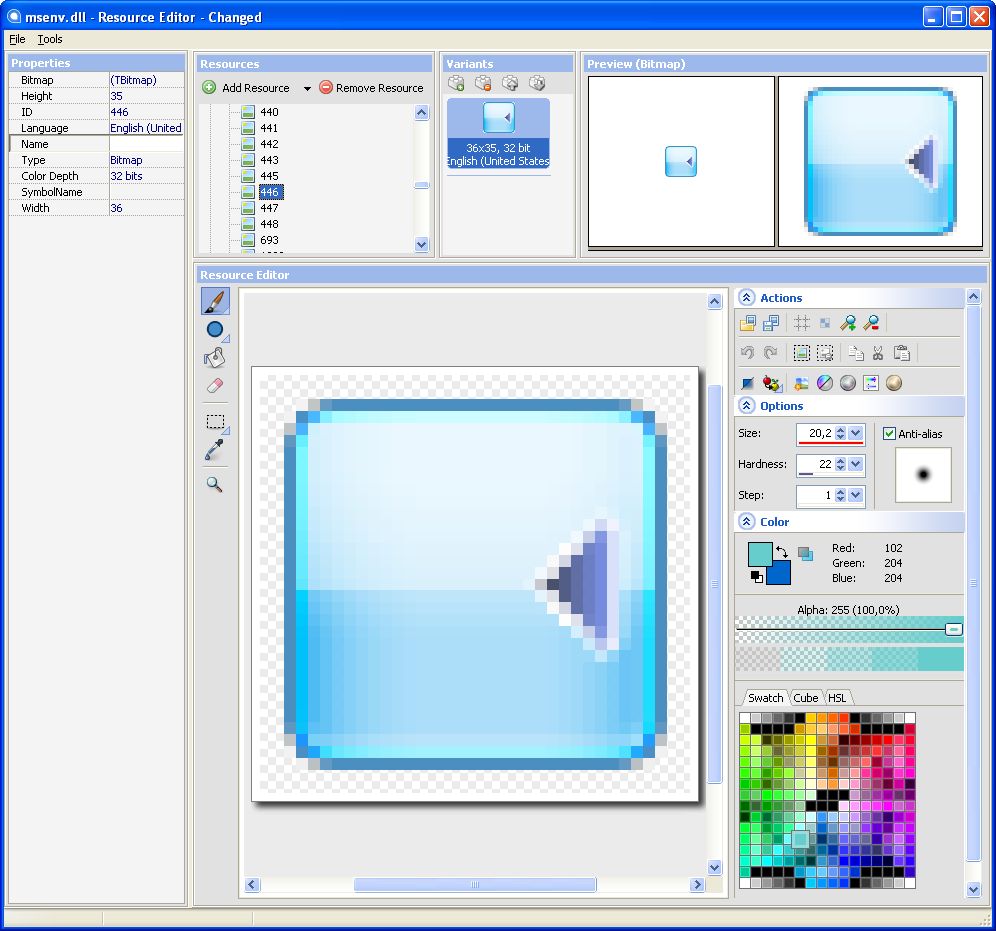Choose the rectangular selection tool

click(x=214, y=422)
